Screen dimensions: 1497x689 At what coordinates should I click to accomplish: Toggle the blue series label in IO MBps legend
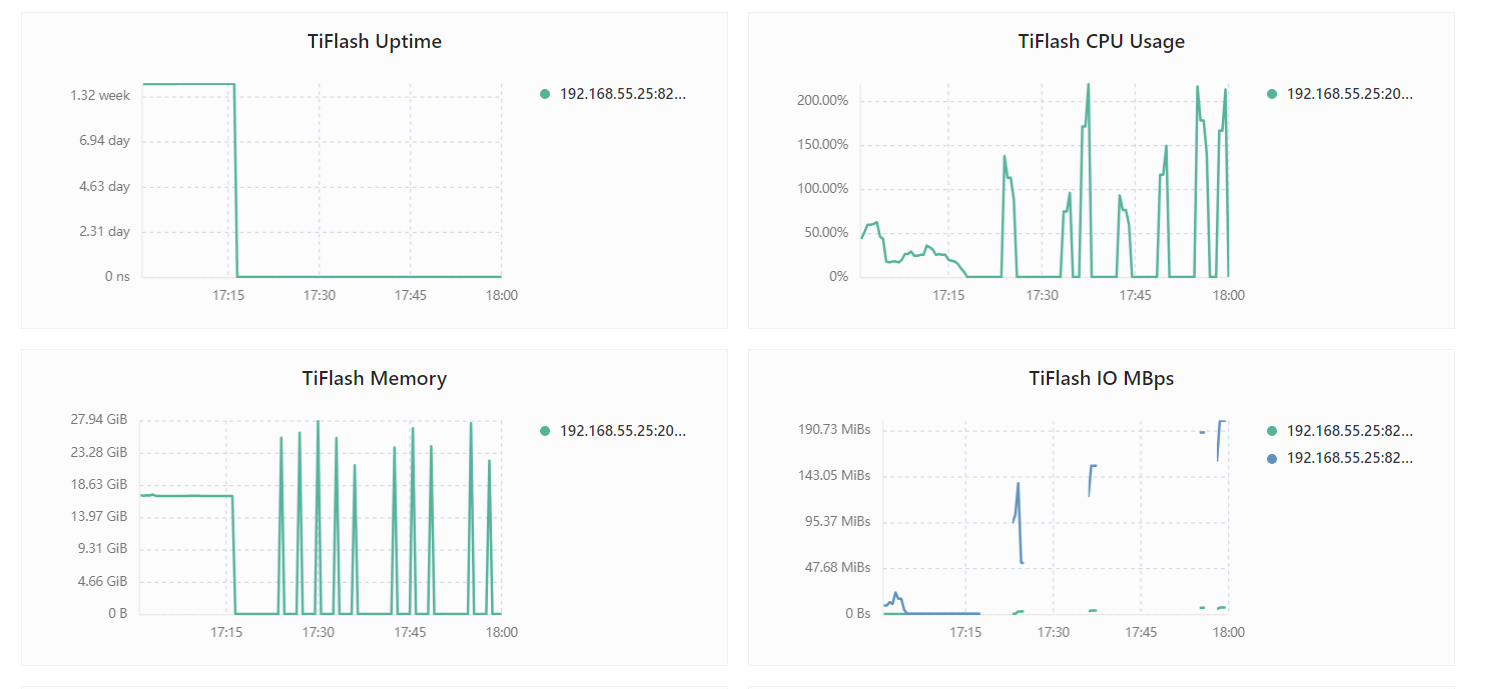coord(1350,458)
